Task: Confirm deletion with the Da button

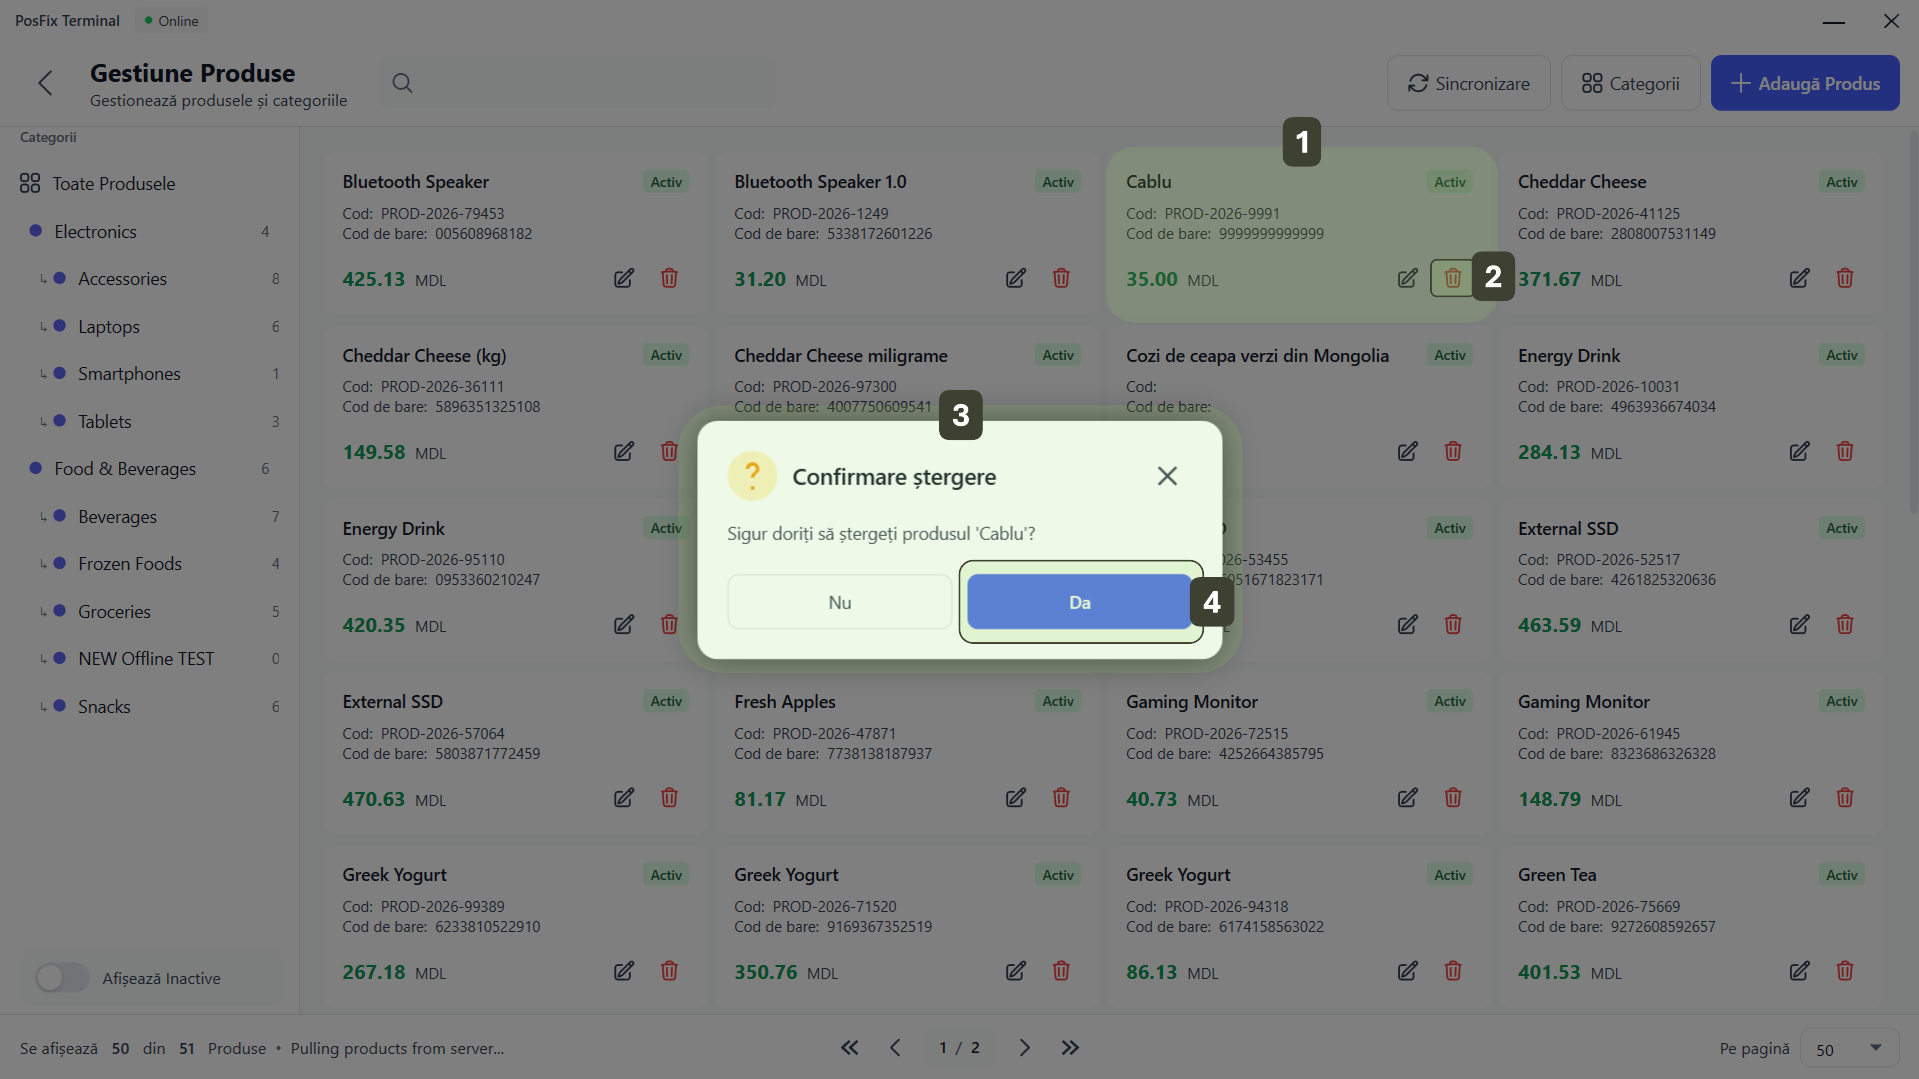Action: click(x=1079, y=602)
